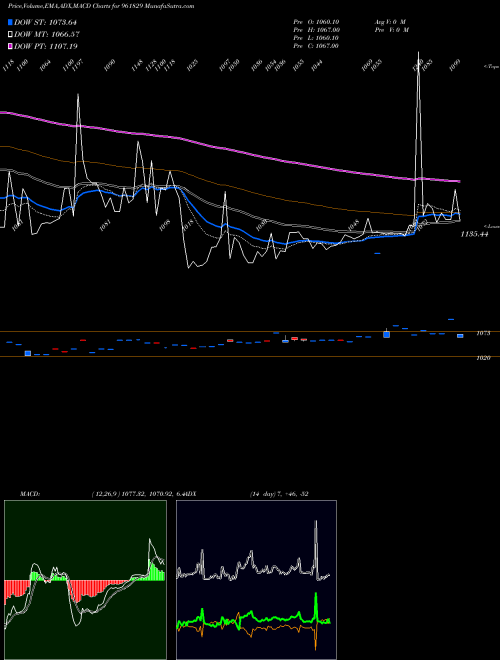This screenshot has height=660, width=500.
Task: Click the 'Avg V: 0 M' text
Action: pos(390,22)
